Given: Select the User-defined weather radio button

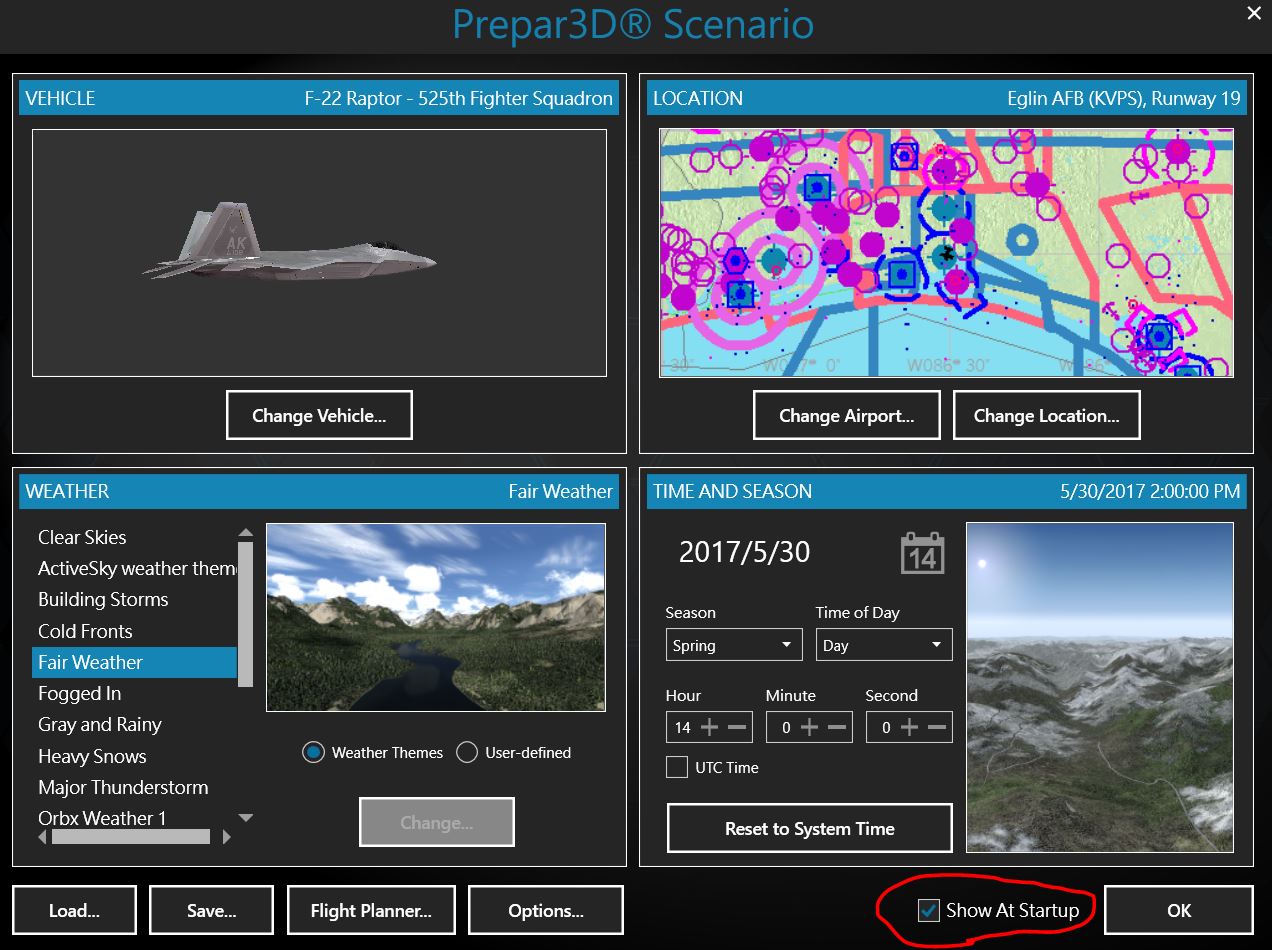Looking at the screenshot, I should coord(467,753).
